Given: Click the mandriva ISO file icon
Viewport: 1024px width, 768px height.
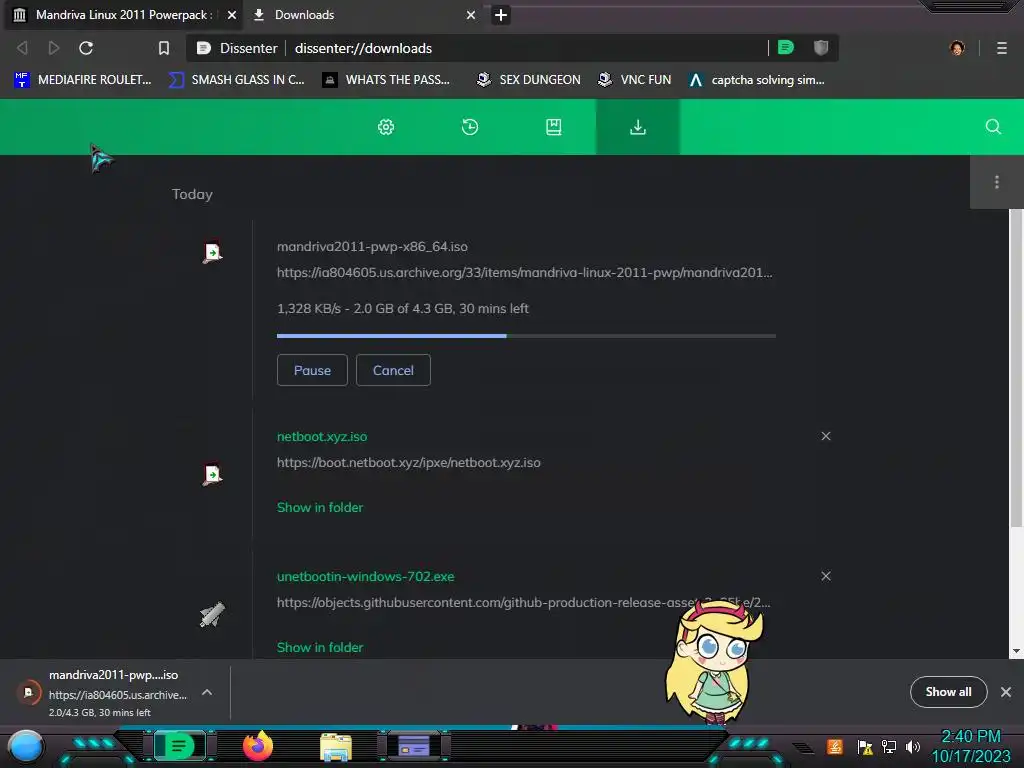Looking at the screenshot, I should pos(212,253).
